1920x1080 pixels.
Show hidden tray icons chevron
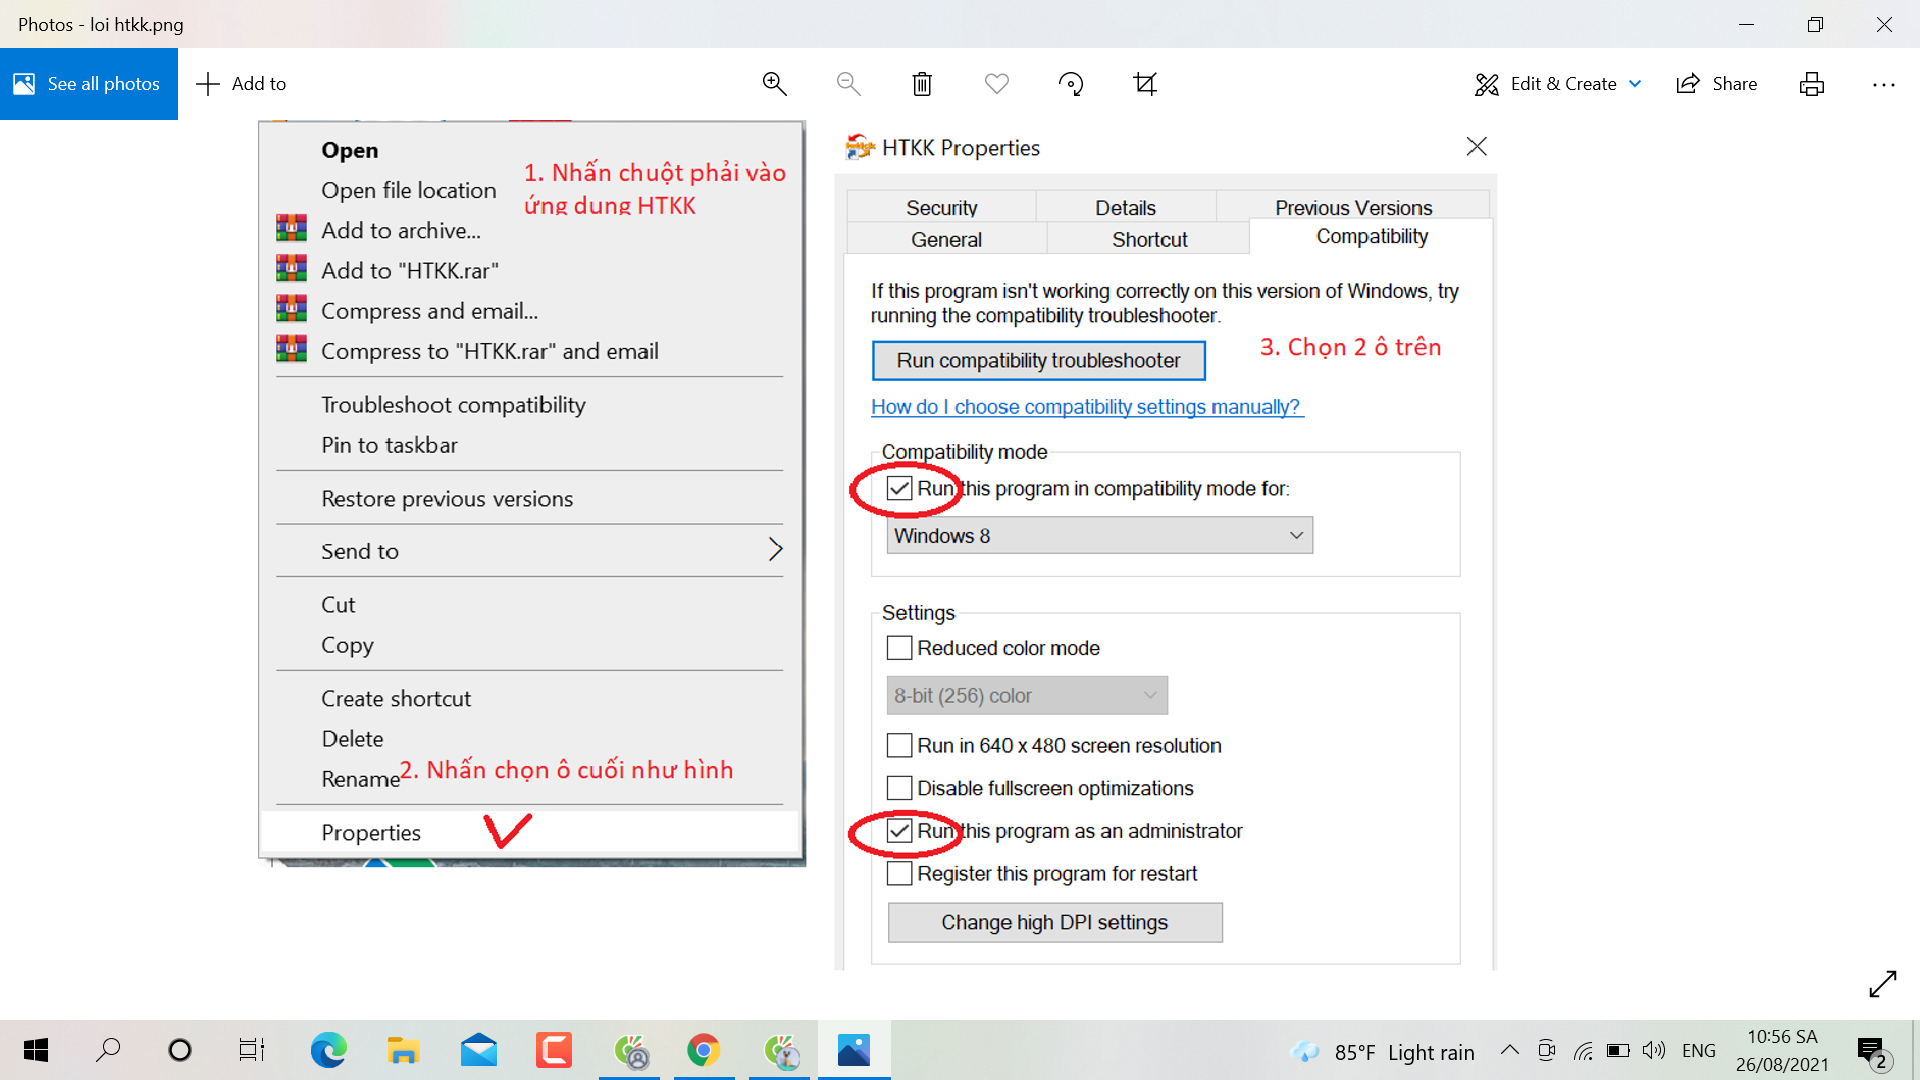[1510, 1050]
